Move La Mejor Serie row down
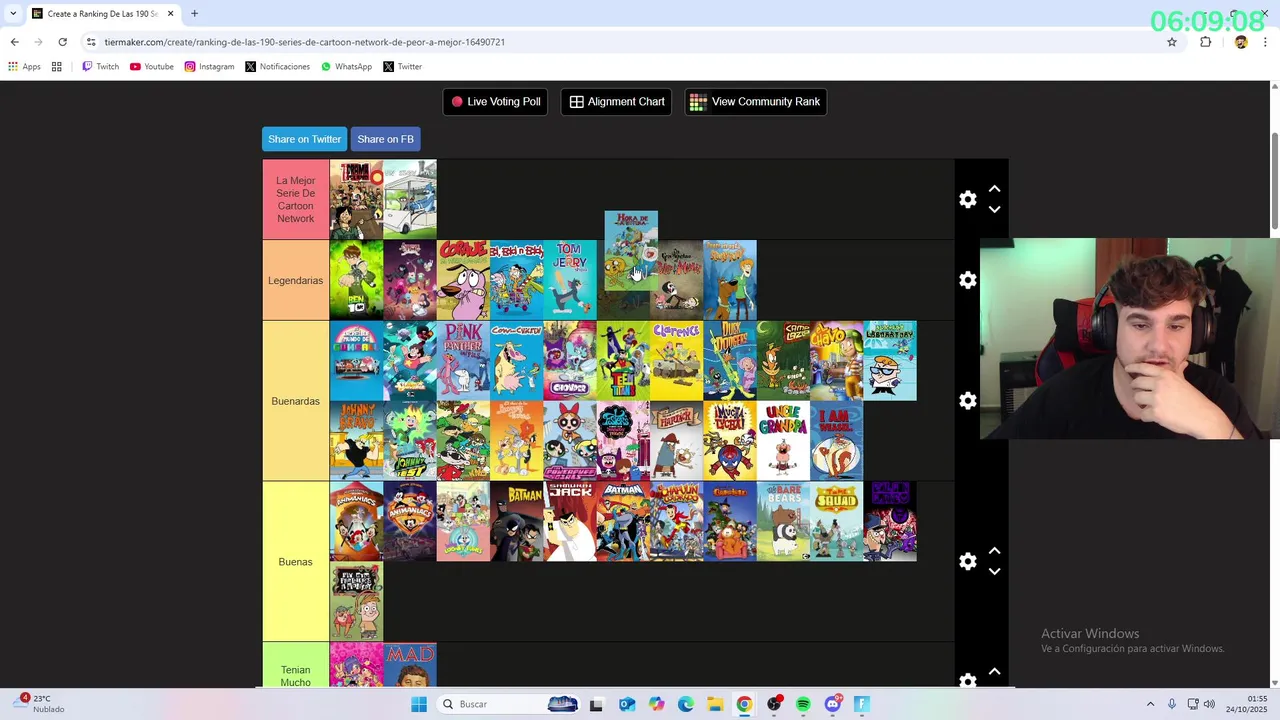This screenshot has width=1280, height=720. coord(994,209)
